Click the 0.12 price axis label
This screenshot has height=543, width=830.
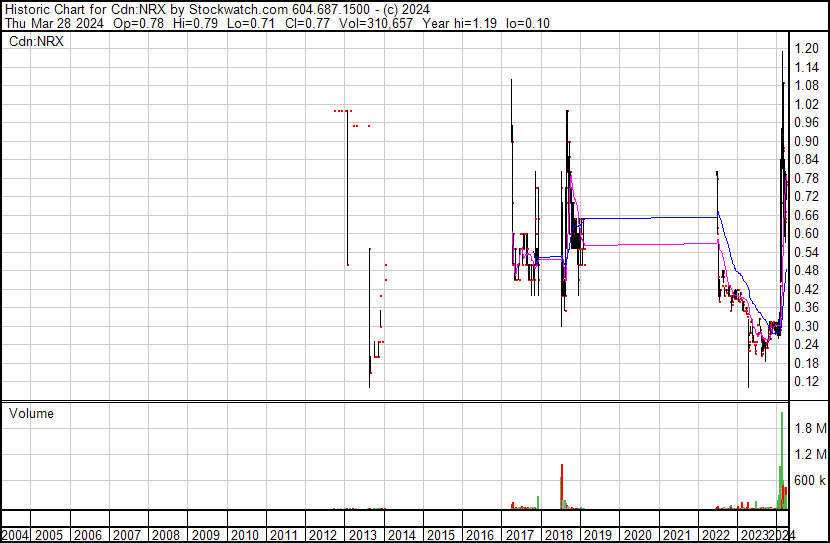[x=806, y=382]
